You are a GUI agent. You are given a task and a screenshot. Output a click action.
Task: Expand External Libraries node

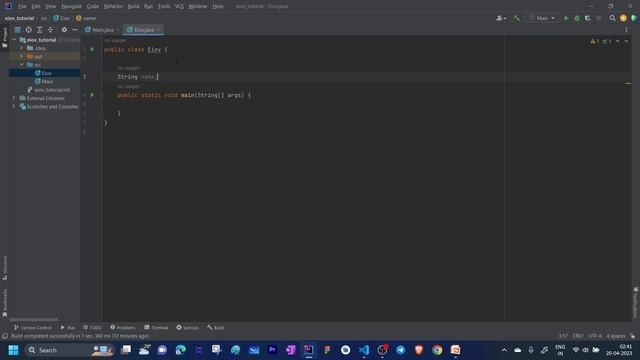(13, 98)
